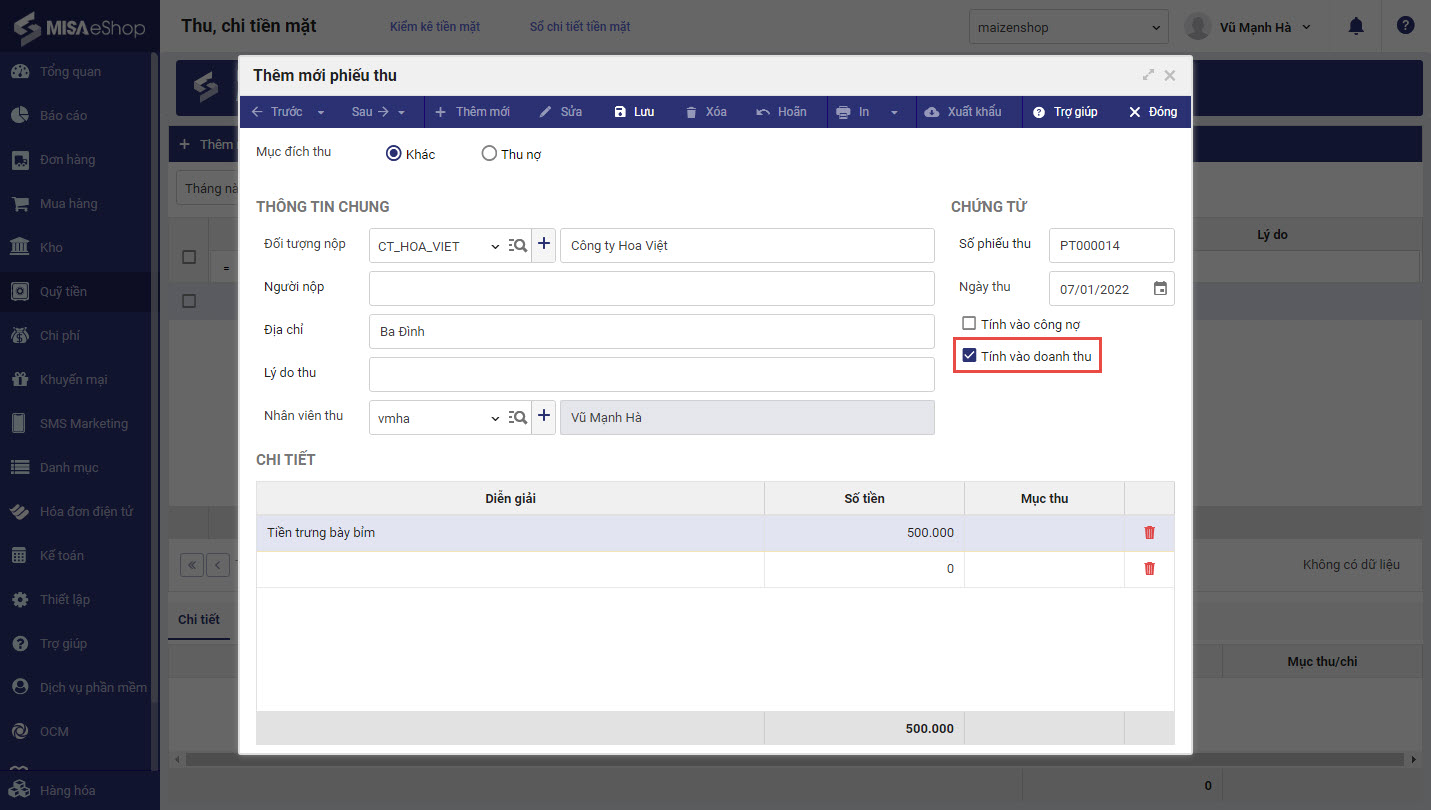Open the Kiểm kê tiền mặt link

[x=435, y=27]
